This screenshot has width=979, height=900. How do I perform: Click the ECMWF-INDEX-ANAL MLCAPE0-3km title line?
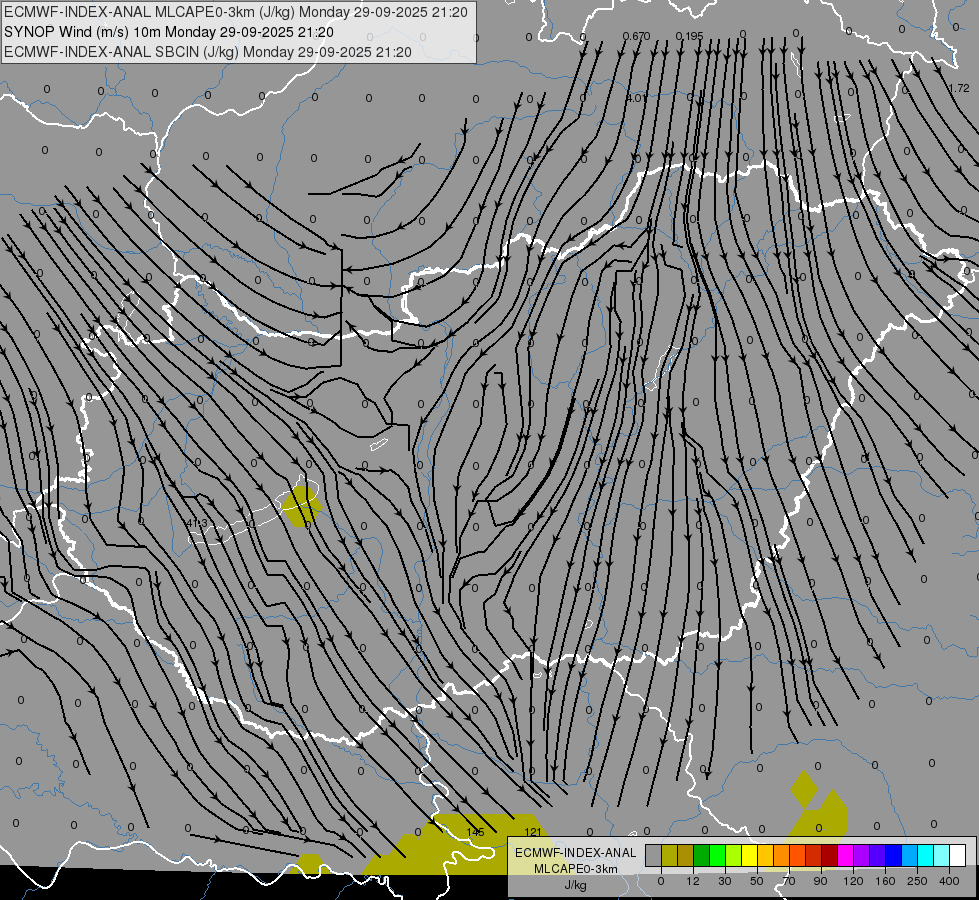click(235, 12)
